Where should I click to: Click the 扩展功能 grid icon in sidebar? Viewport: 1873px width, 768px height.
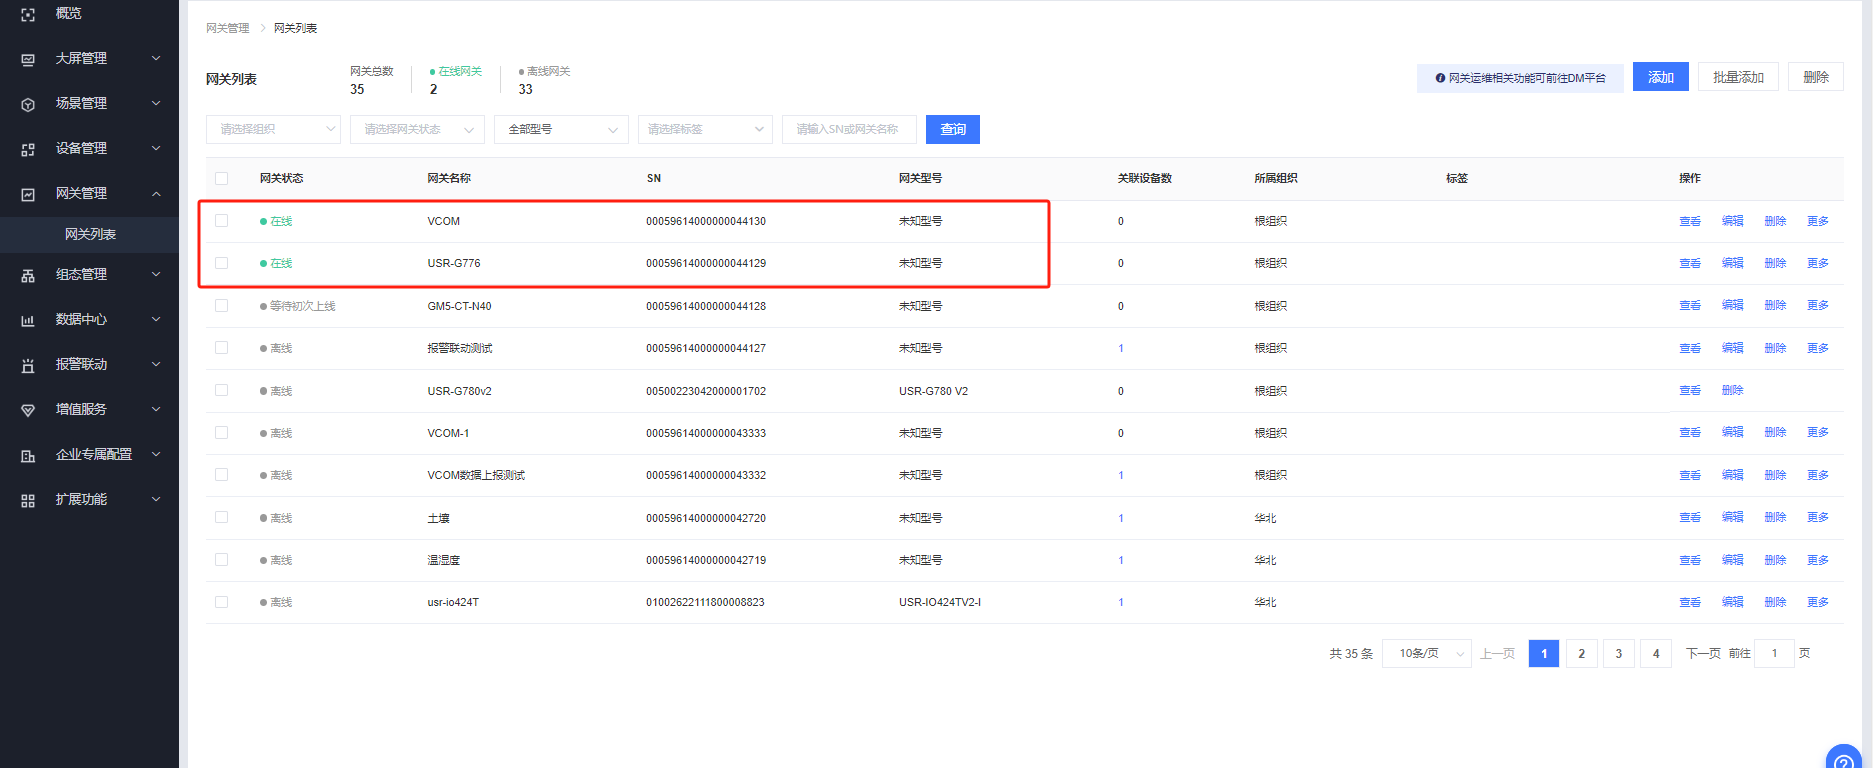pyautogui.click(x=28, y=500)
